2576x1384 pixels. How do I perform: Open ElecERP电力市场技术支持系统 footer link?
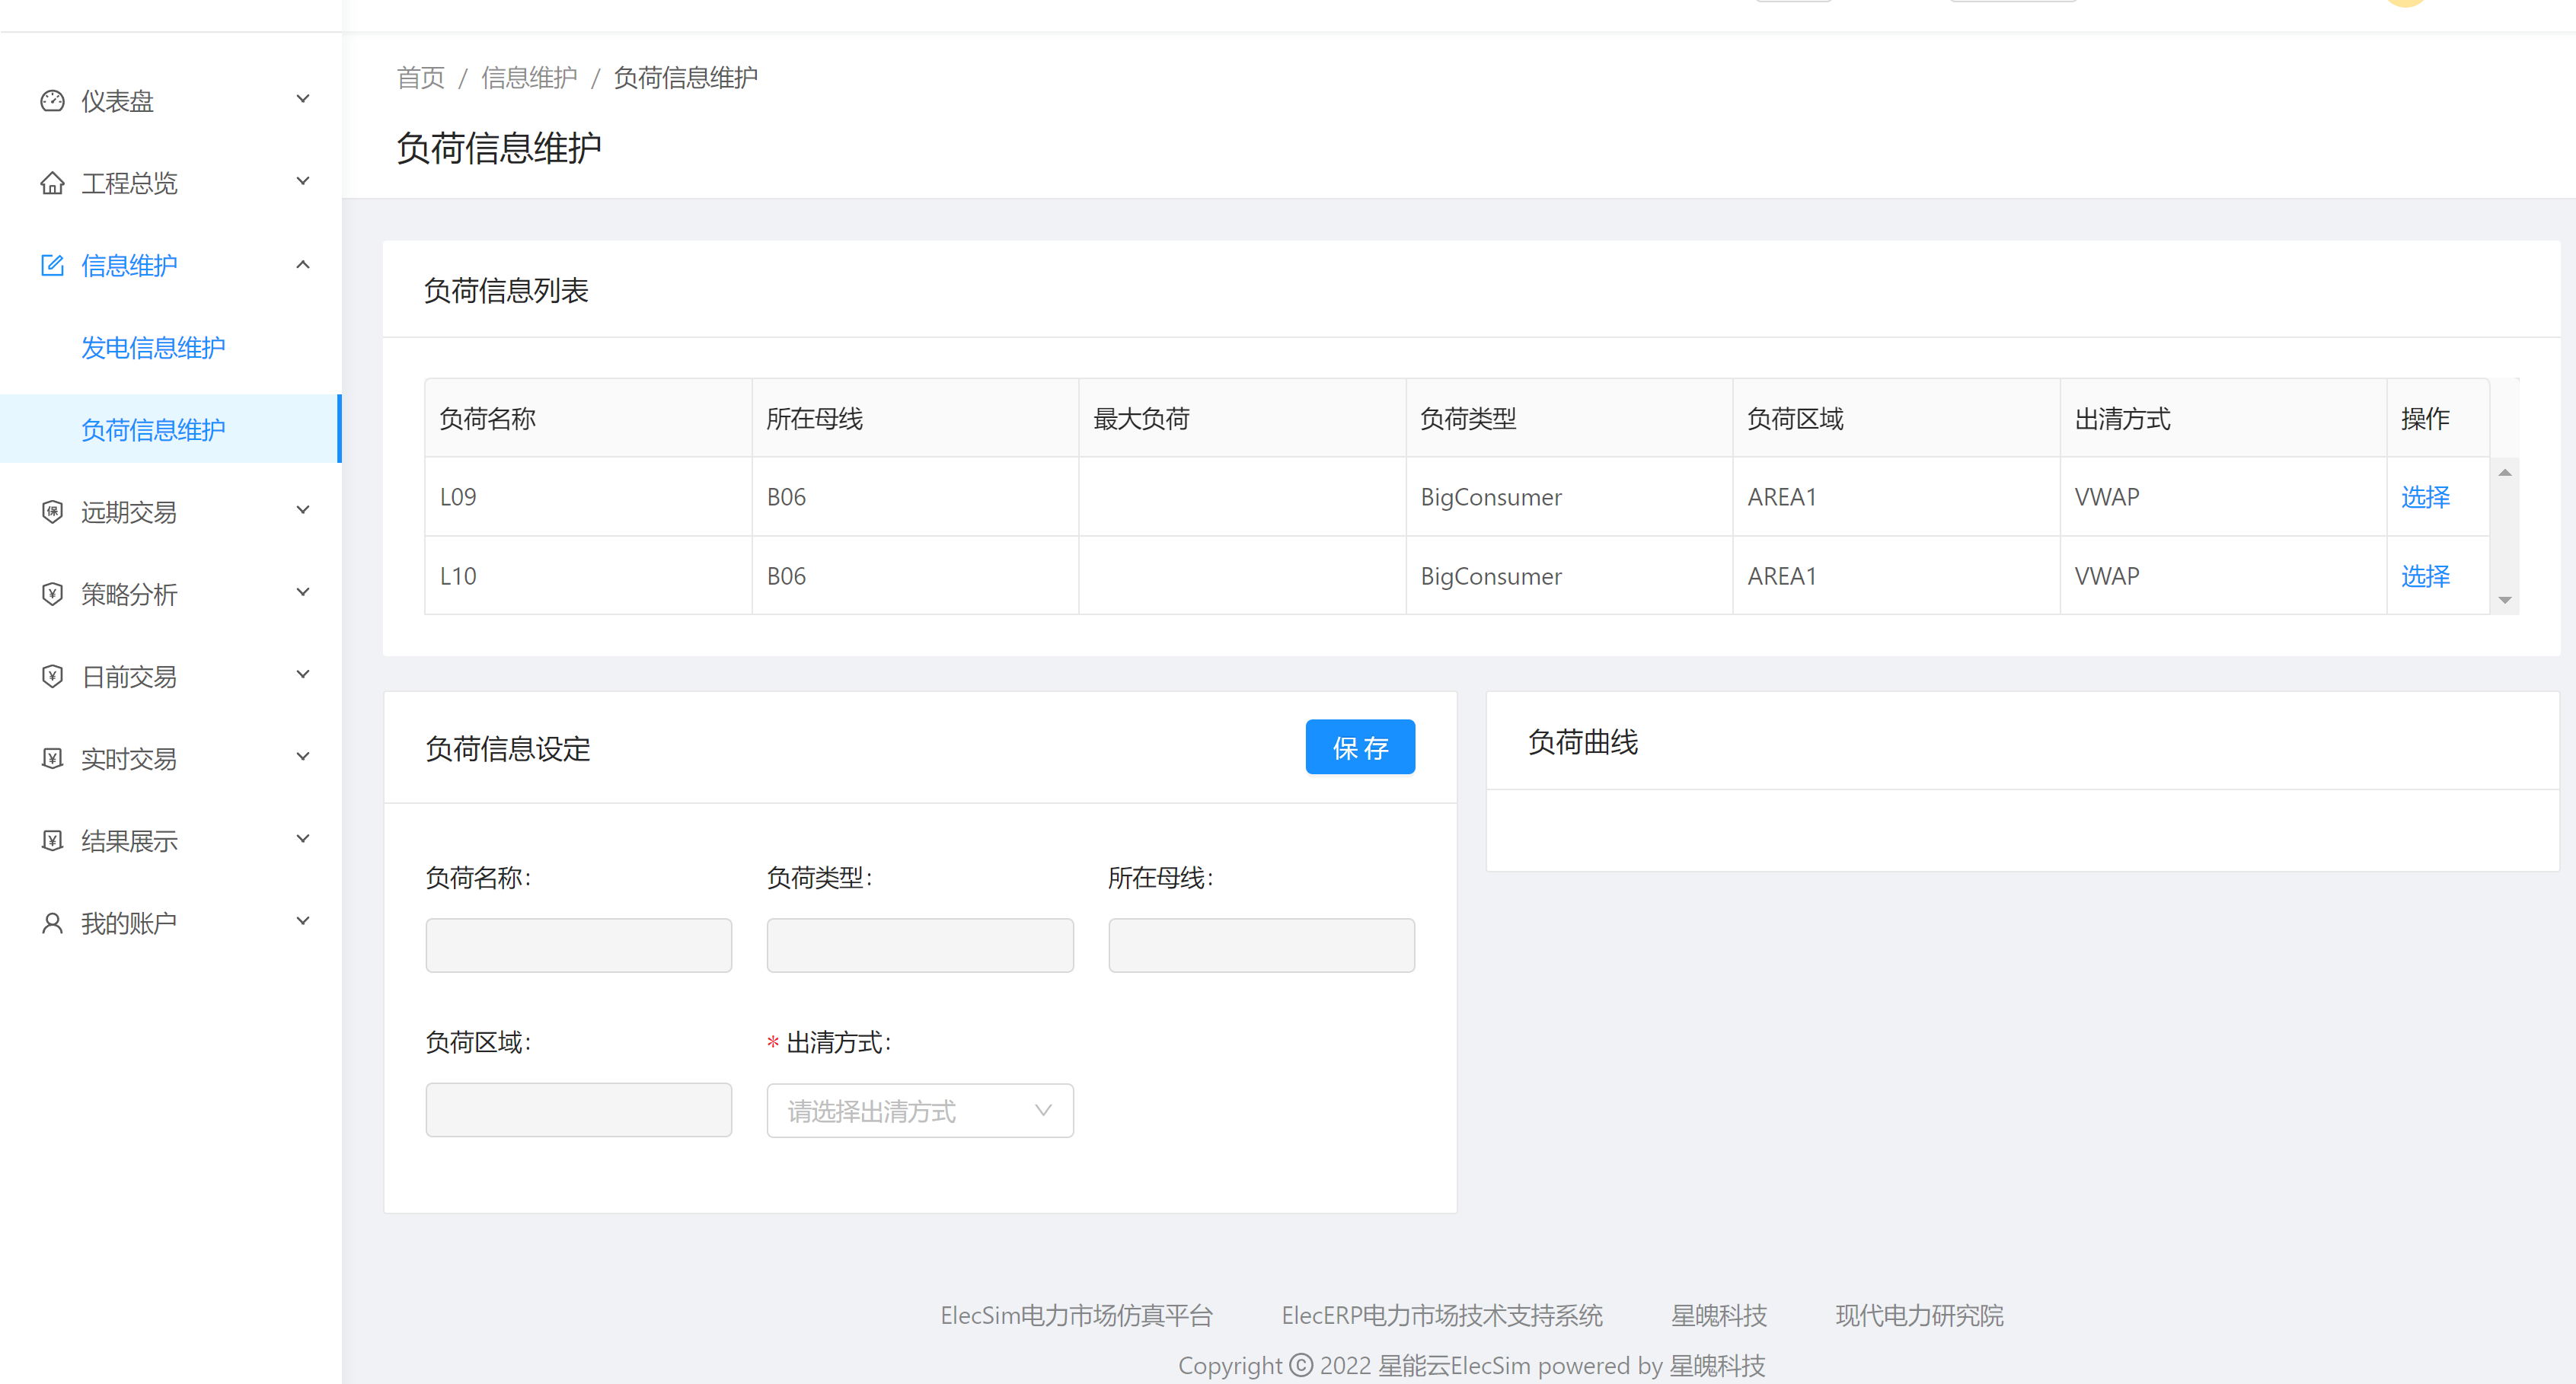[x=1442, y=1315]
